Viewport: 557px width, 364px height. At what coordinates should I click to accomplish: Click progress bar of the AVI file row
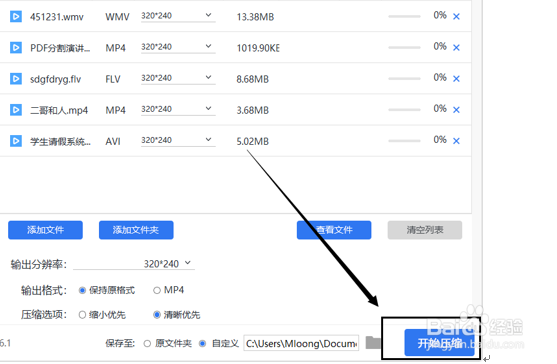404,141
